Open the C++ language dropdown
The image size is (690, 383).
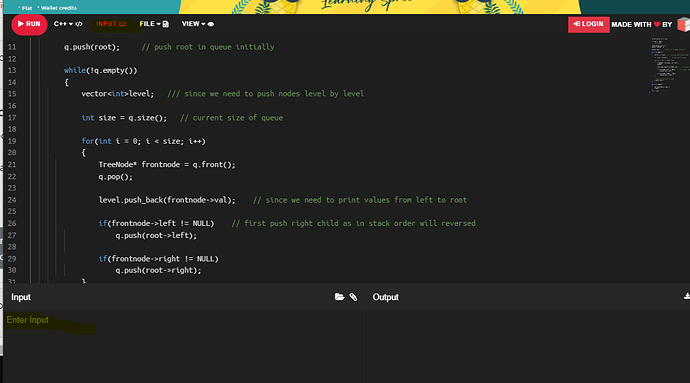[x=63, y=24]
